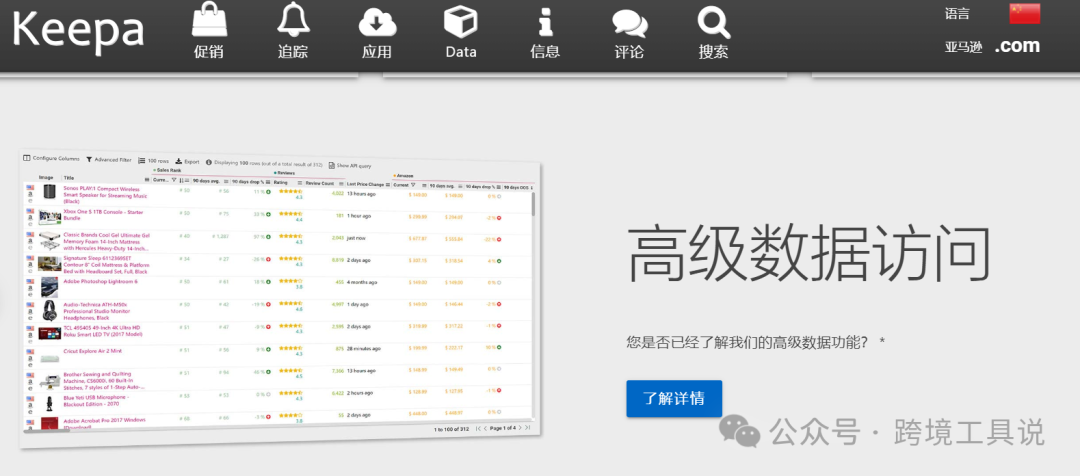Click "13 hours ago" in Sonos row
1080x476 pixels.
(361, 194)
